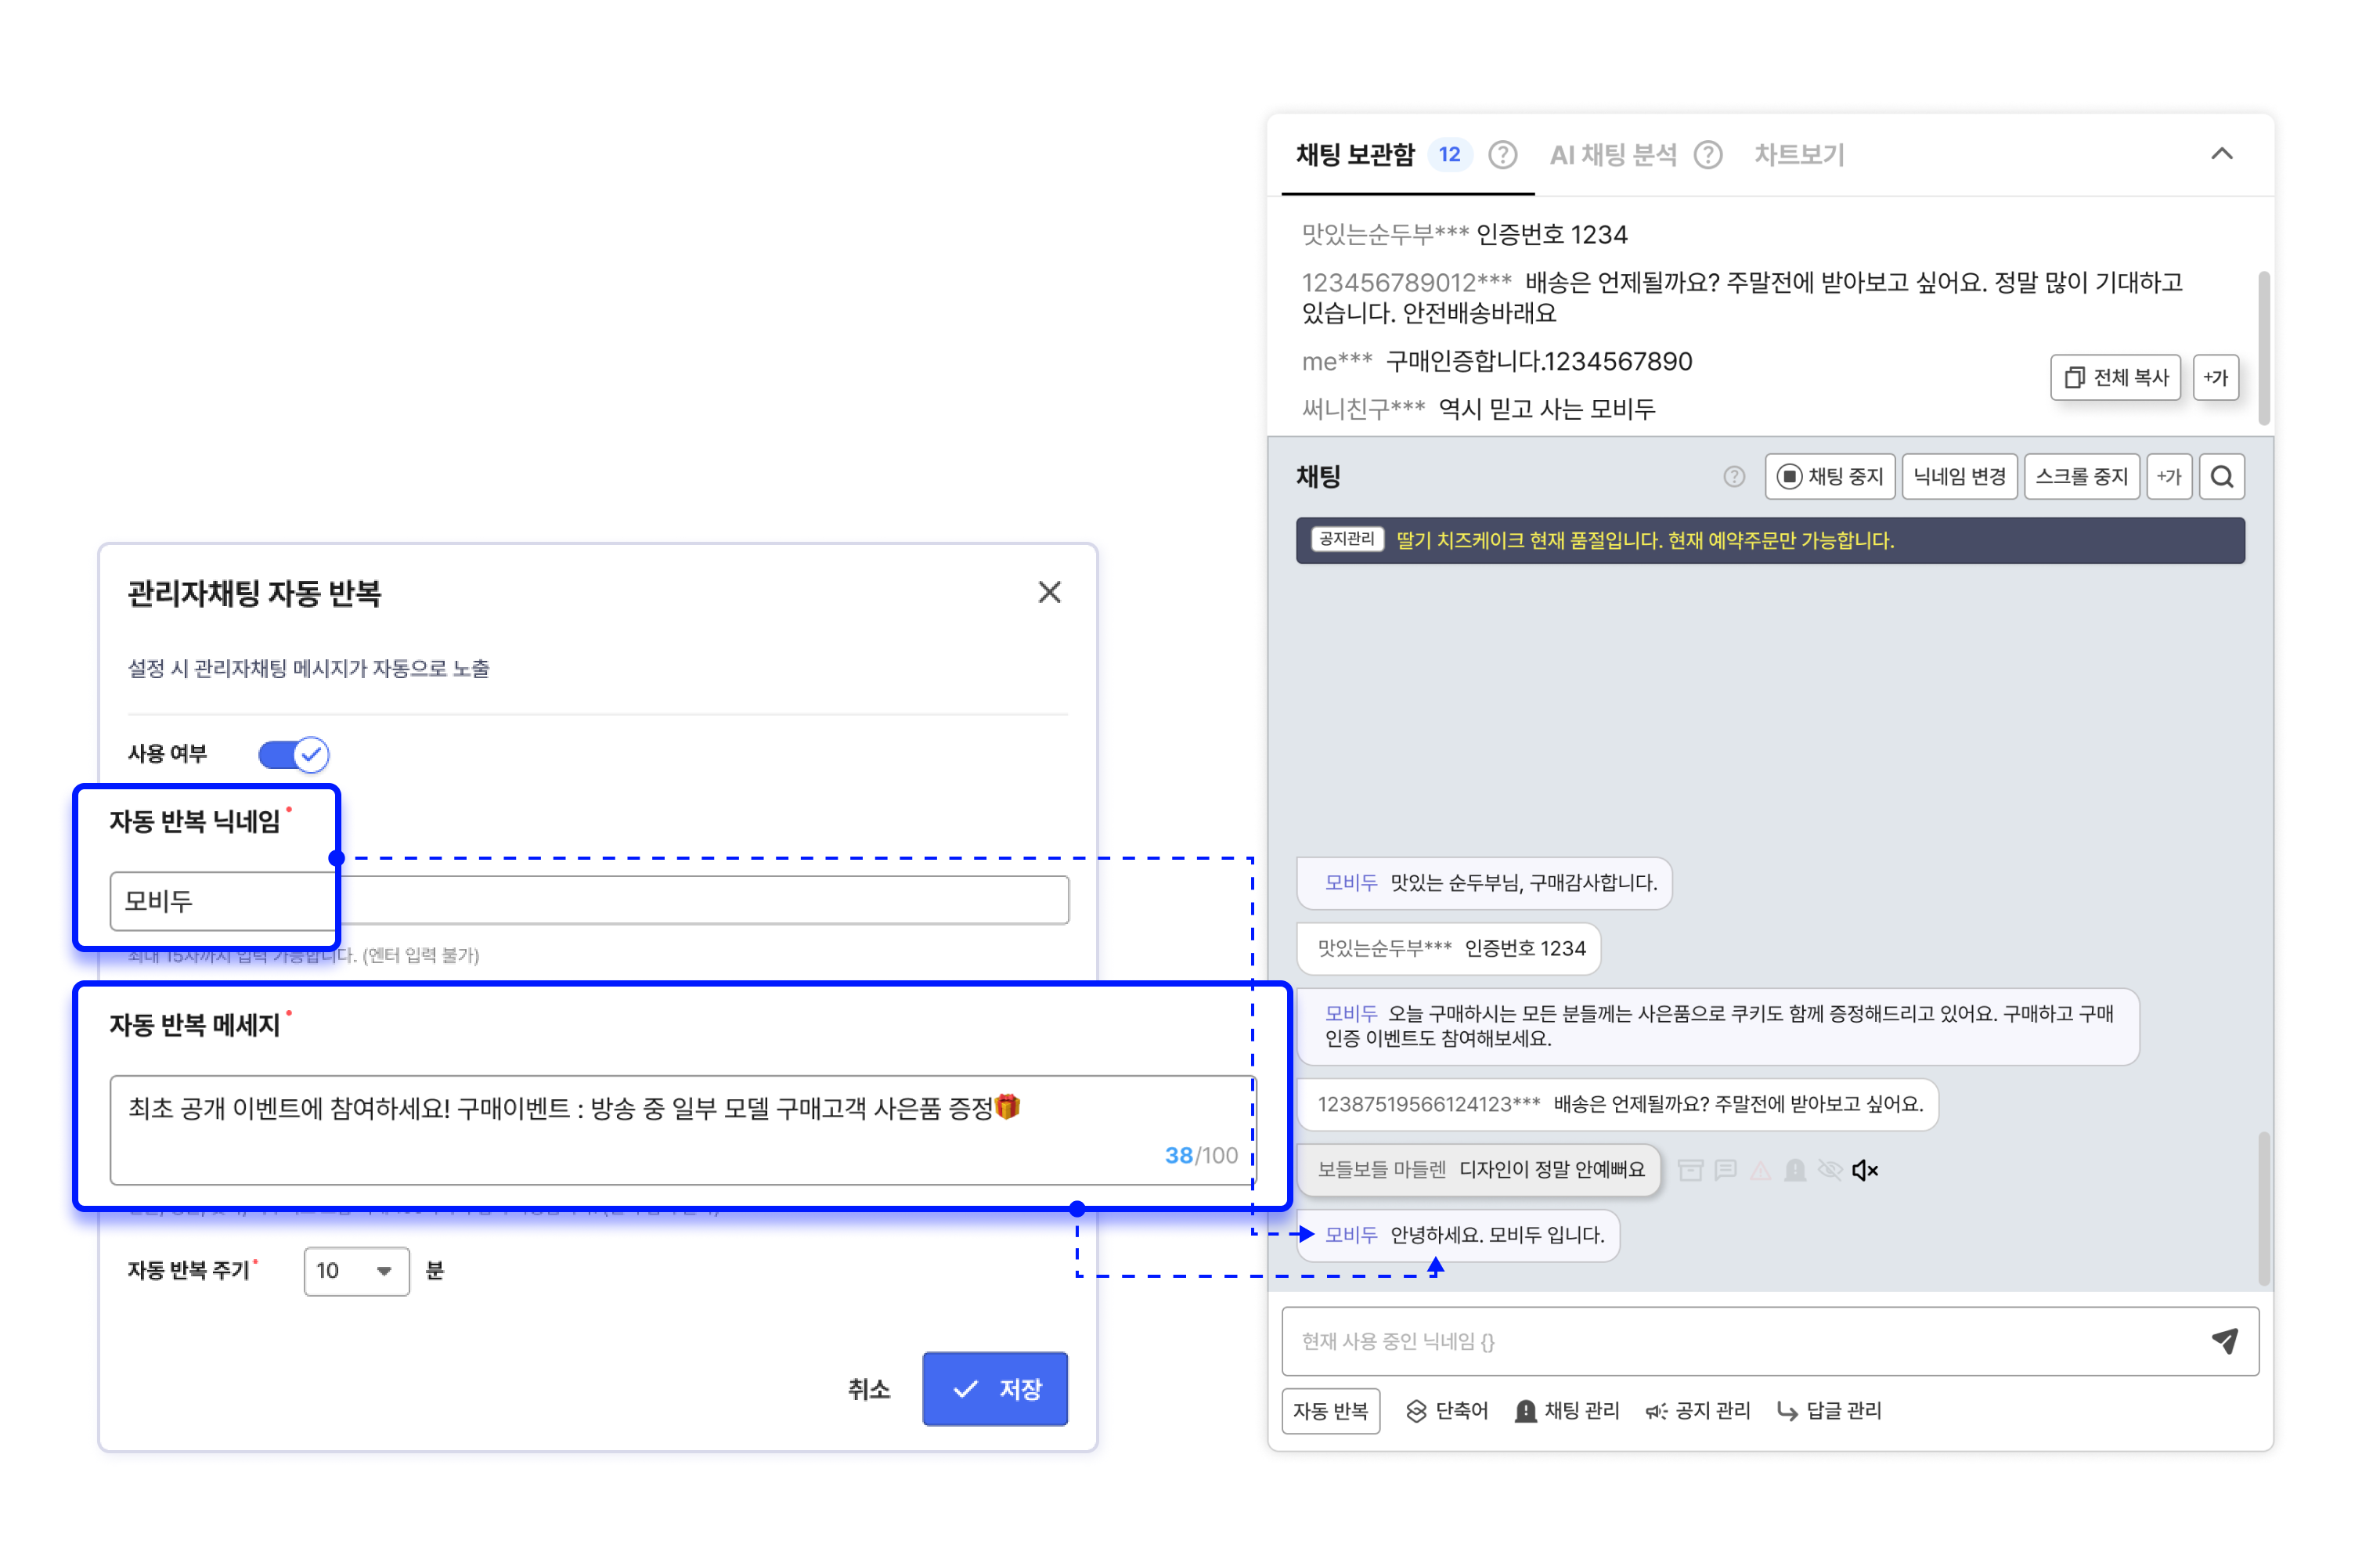Click the archive box icon next to the hovered message
The image size is (2380, 1566).
pos(1690,1170)
